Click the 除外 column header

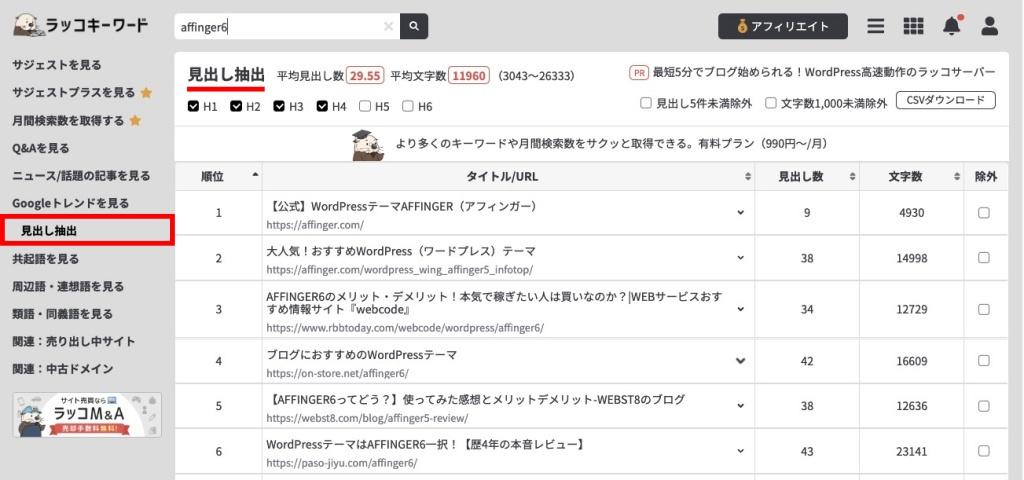tap(985, 176)
